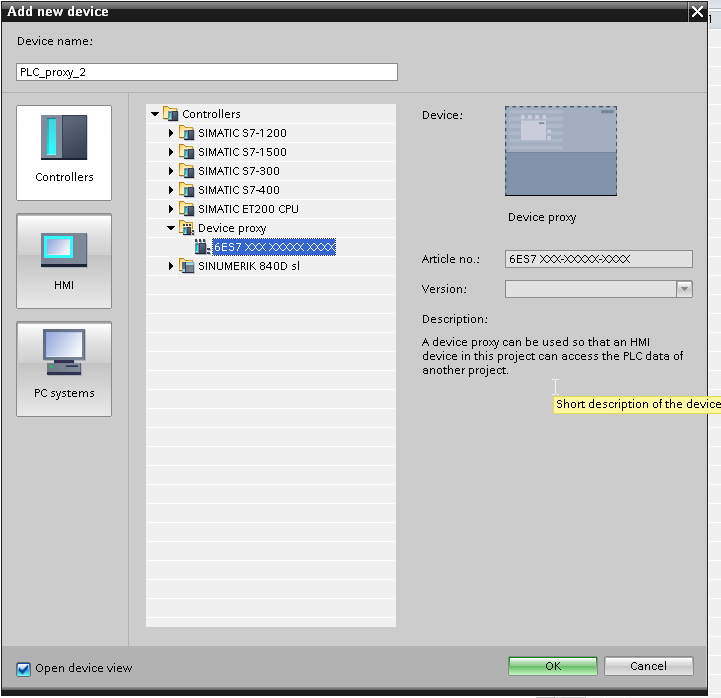
Task: Click the Article no. field
Action: [599, 259]
